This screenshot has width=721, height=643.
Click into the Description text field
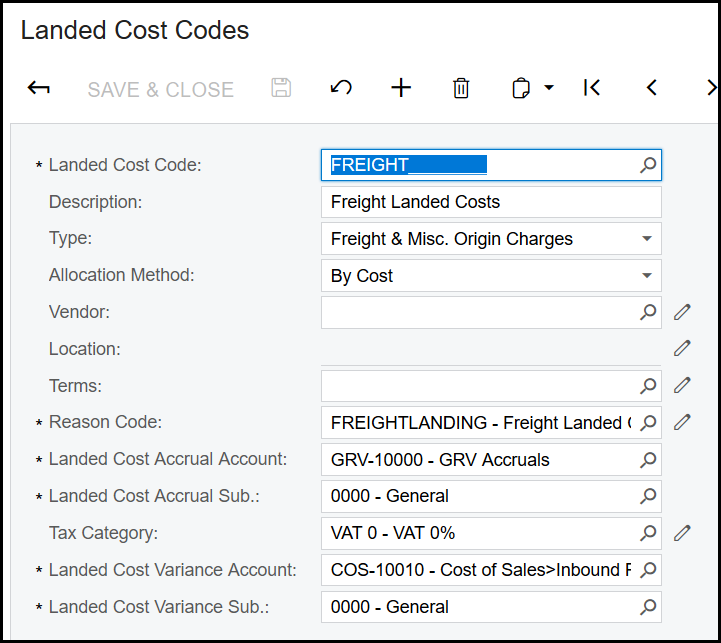click(490, 202)
